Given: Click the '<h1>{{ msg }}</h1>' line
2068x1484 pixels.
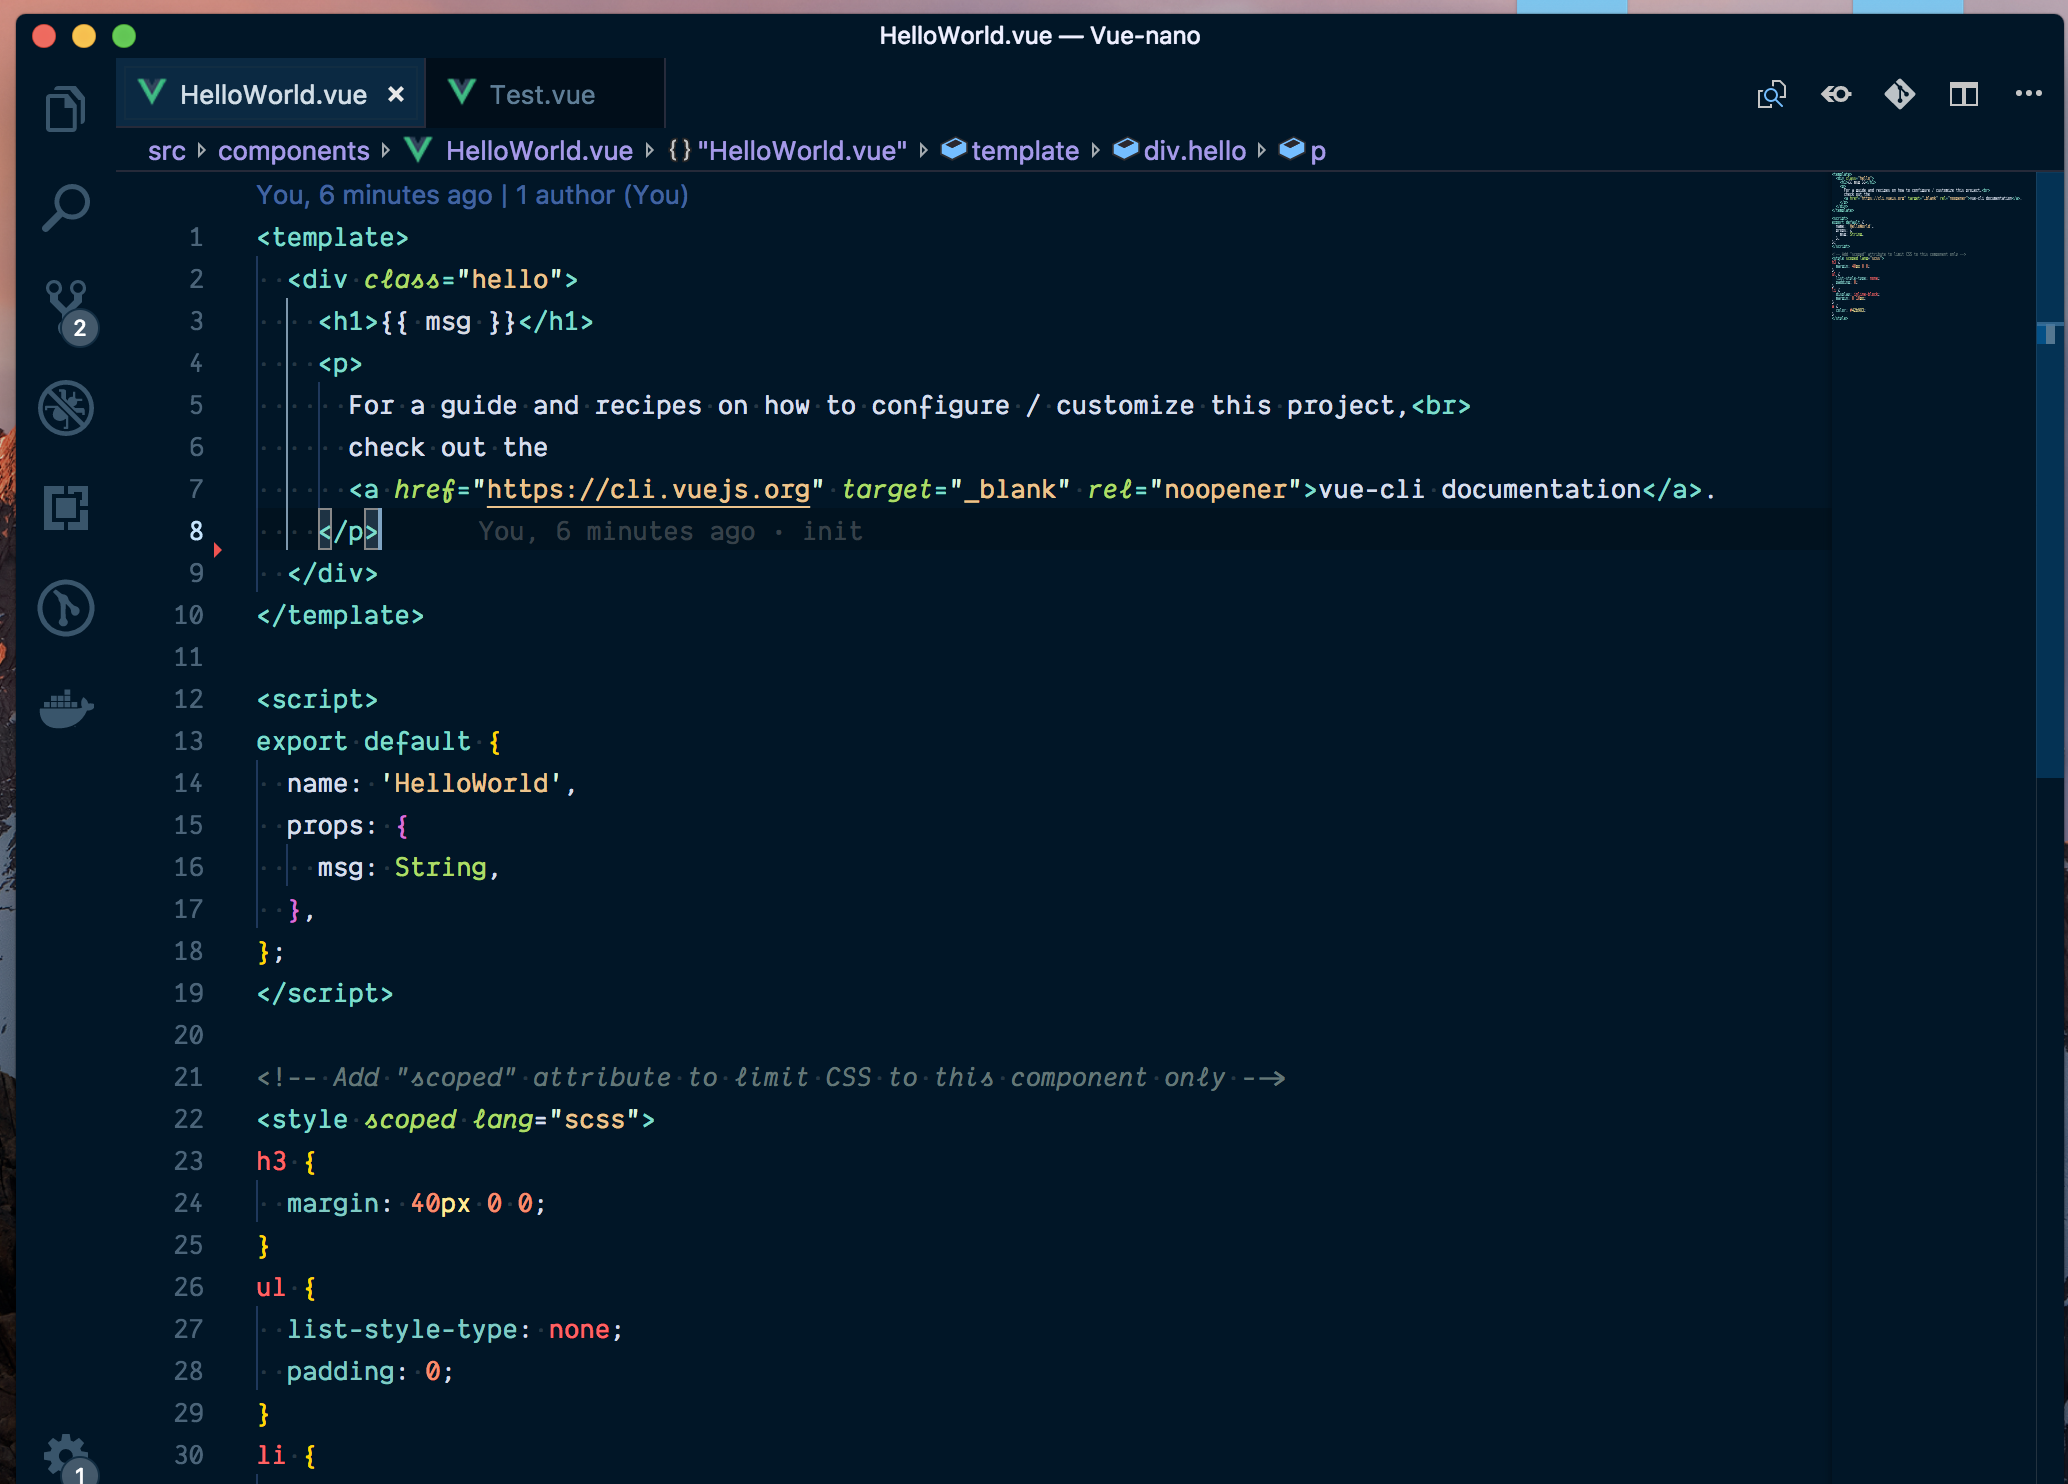Looking at the screenshot, I should coord(455,321).
